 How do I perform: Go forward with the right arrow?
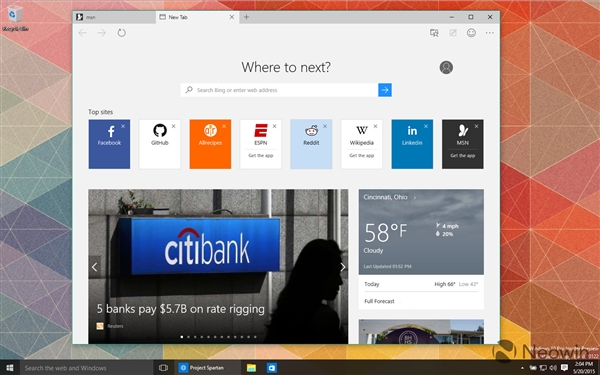click(101, 33)
